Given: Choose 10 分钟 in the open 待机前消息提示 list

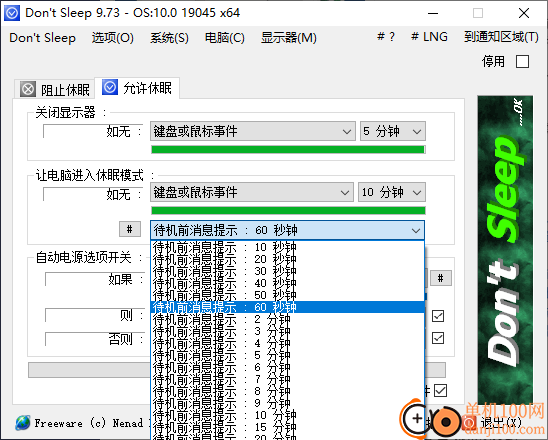Looking at the screenshot, I should pos(287,415).
